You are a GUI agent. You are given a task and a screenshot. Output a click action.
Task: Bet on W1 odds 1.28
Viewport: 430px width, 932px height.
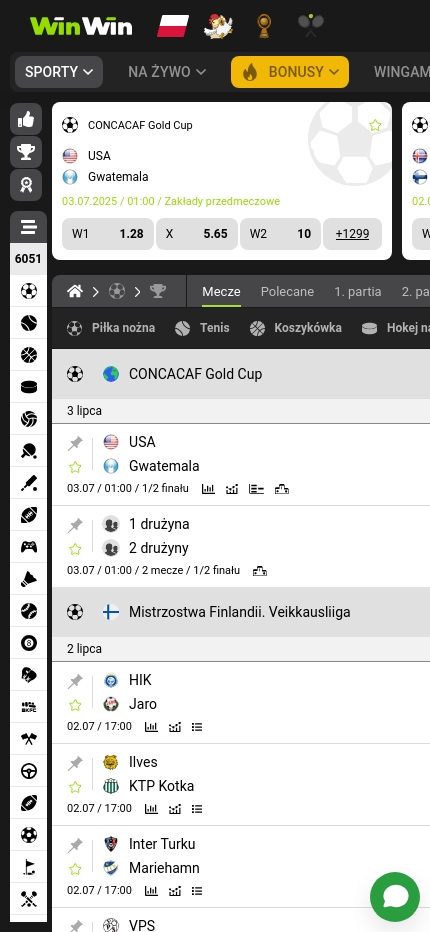pos(108,234)
